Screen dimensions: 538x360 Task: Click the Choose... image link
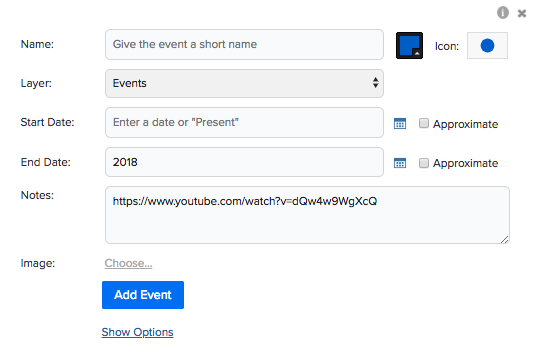click(x=128, y=263)
